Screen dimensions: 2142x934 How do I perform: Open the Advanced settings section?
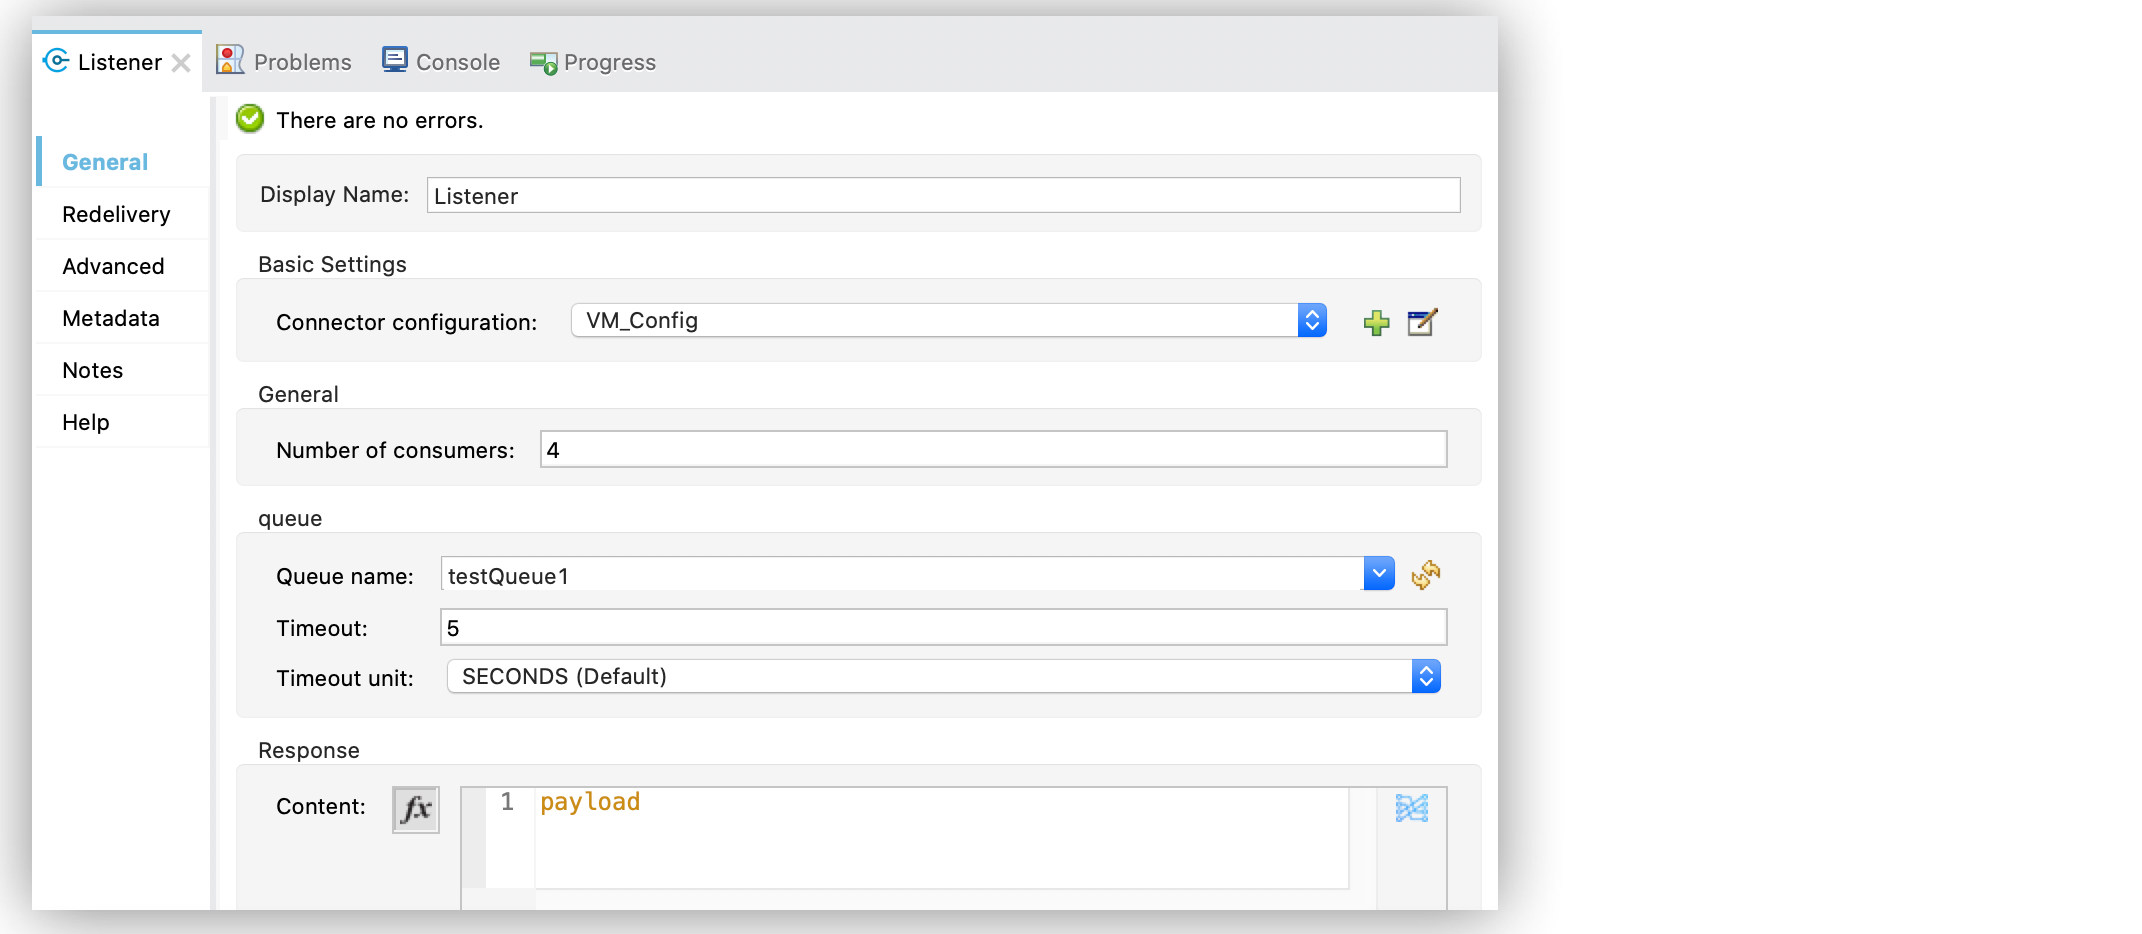pyautogui.click(x=113, y=265)
